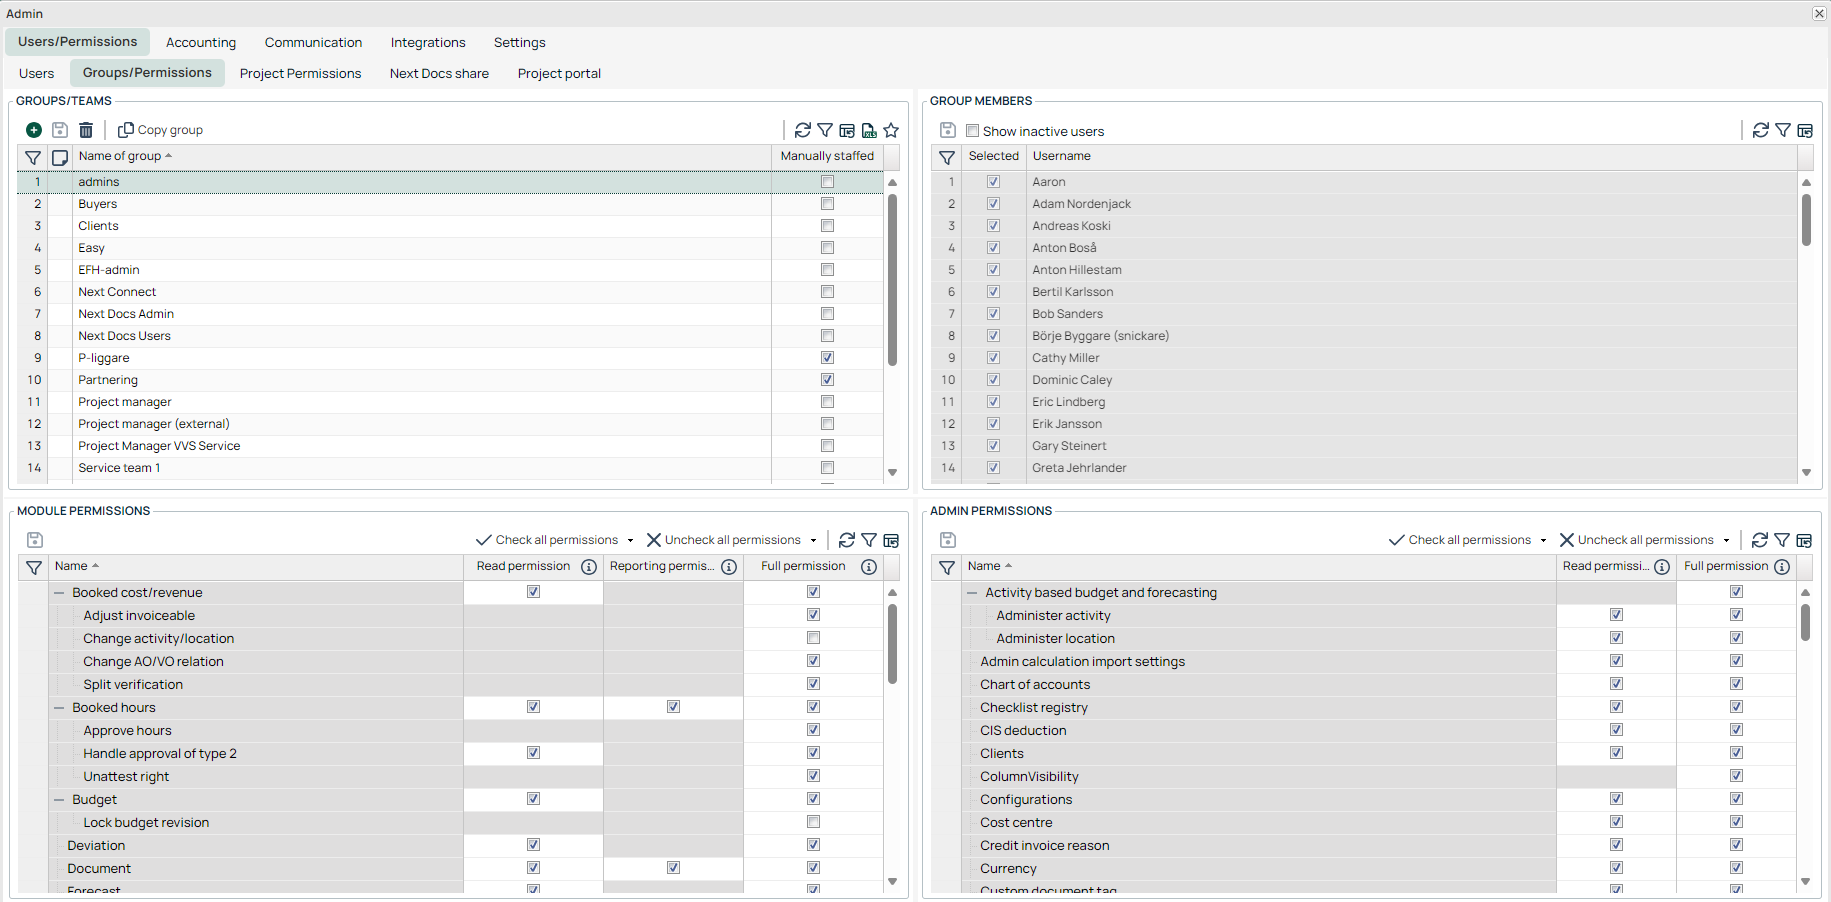Export Groups/Teams list to Excel
Viewport: 1831px width, 902px height.
click(869, 130)
